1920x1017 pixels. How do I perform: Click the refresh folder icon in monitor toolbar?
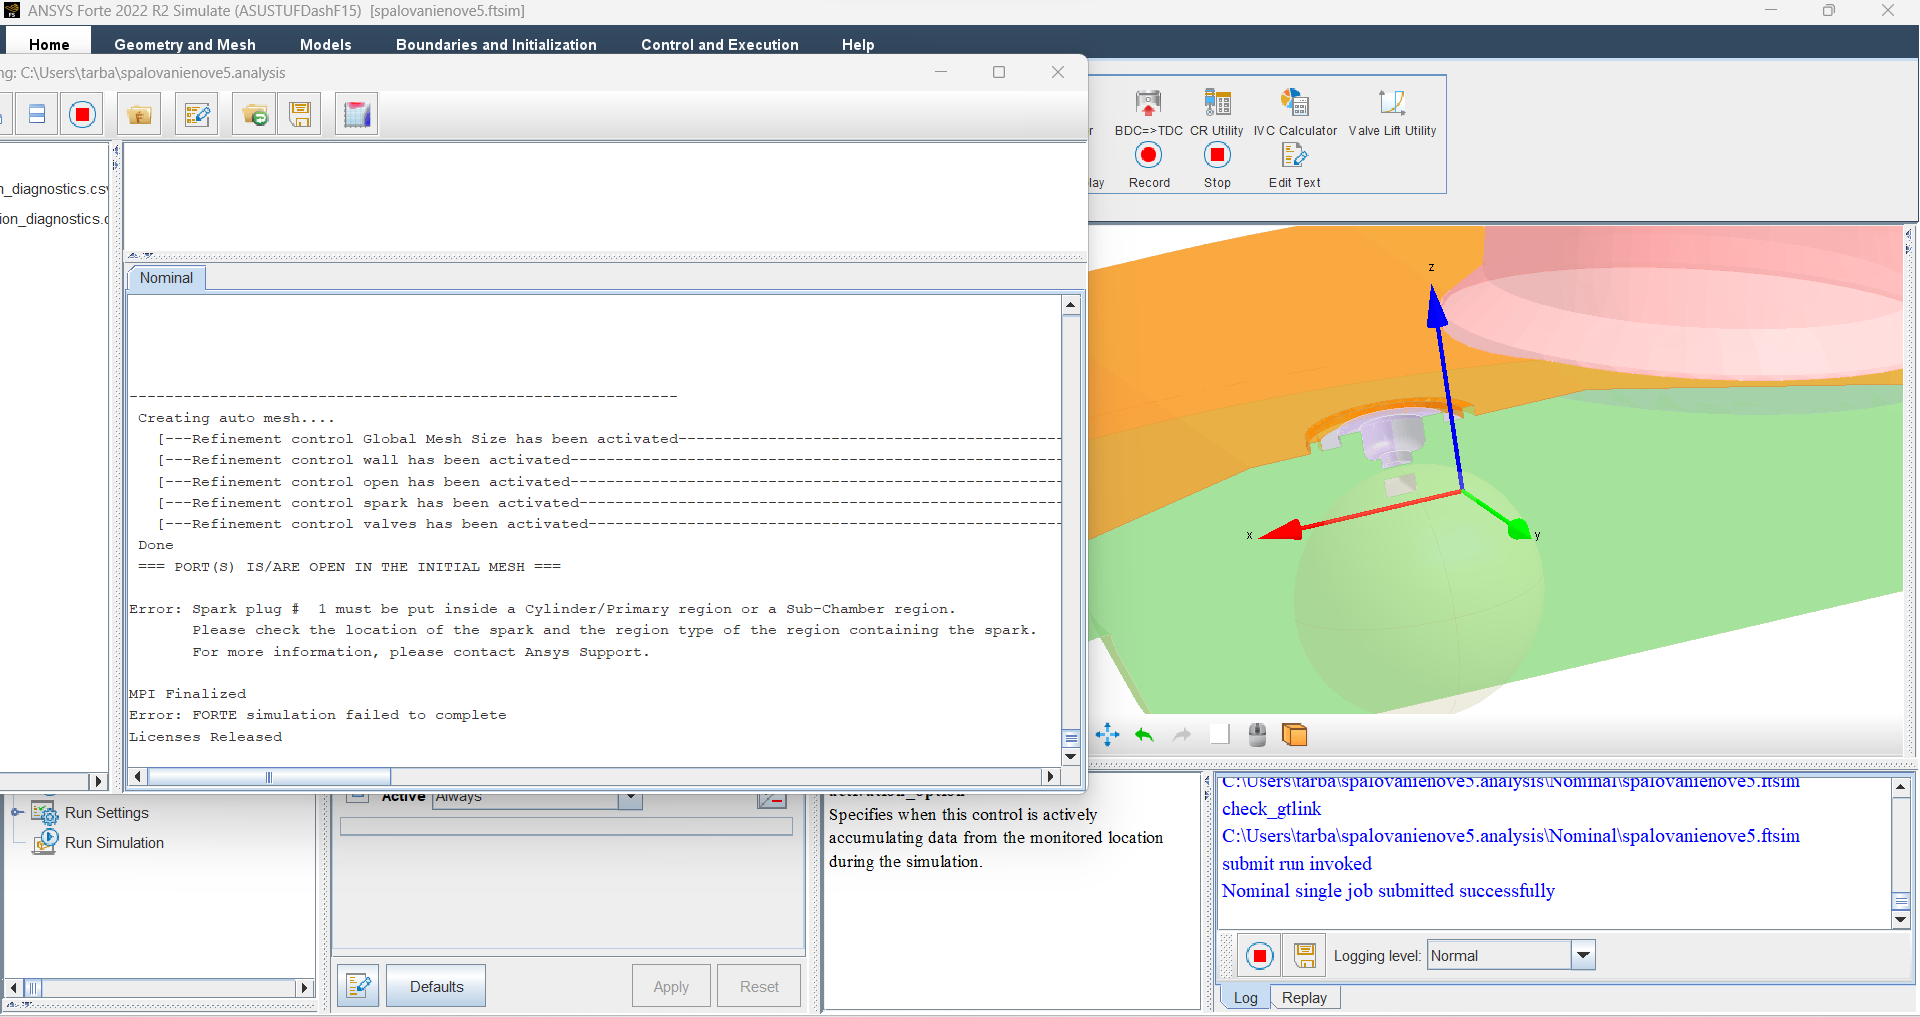click(255, 115)
